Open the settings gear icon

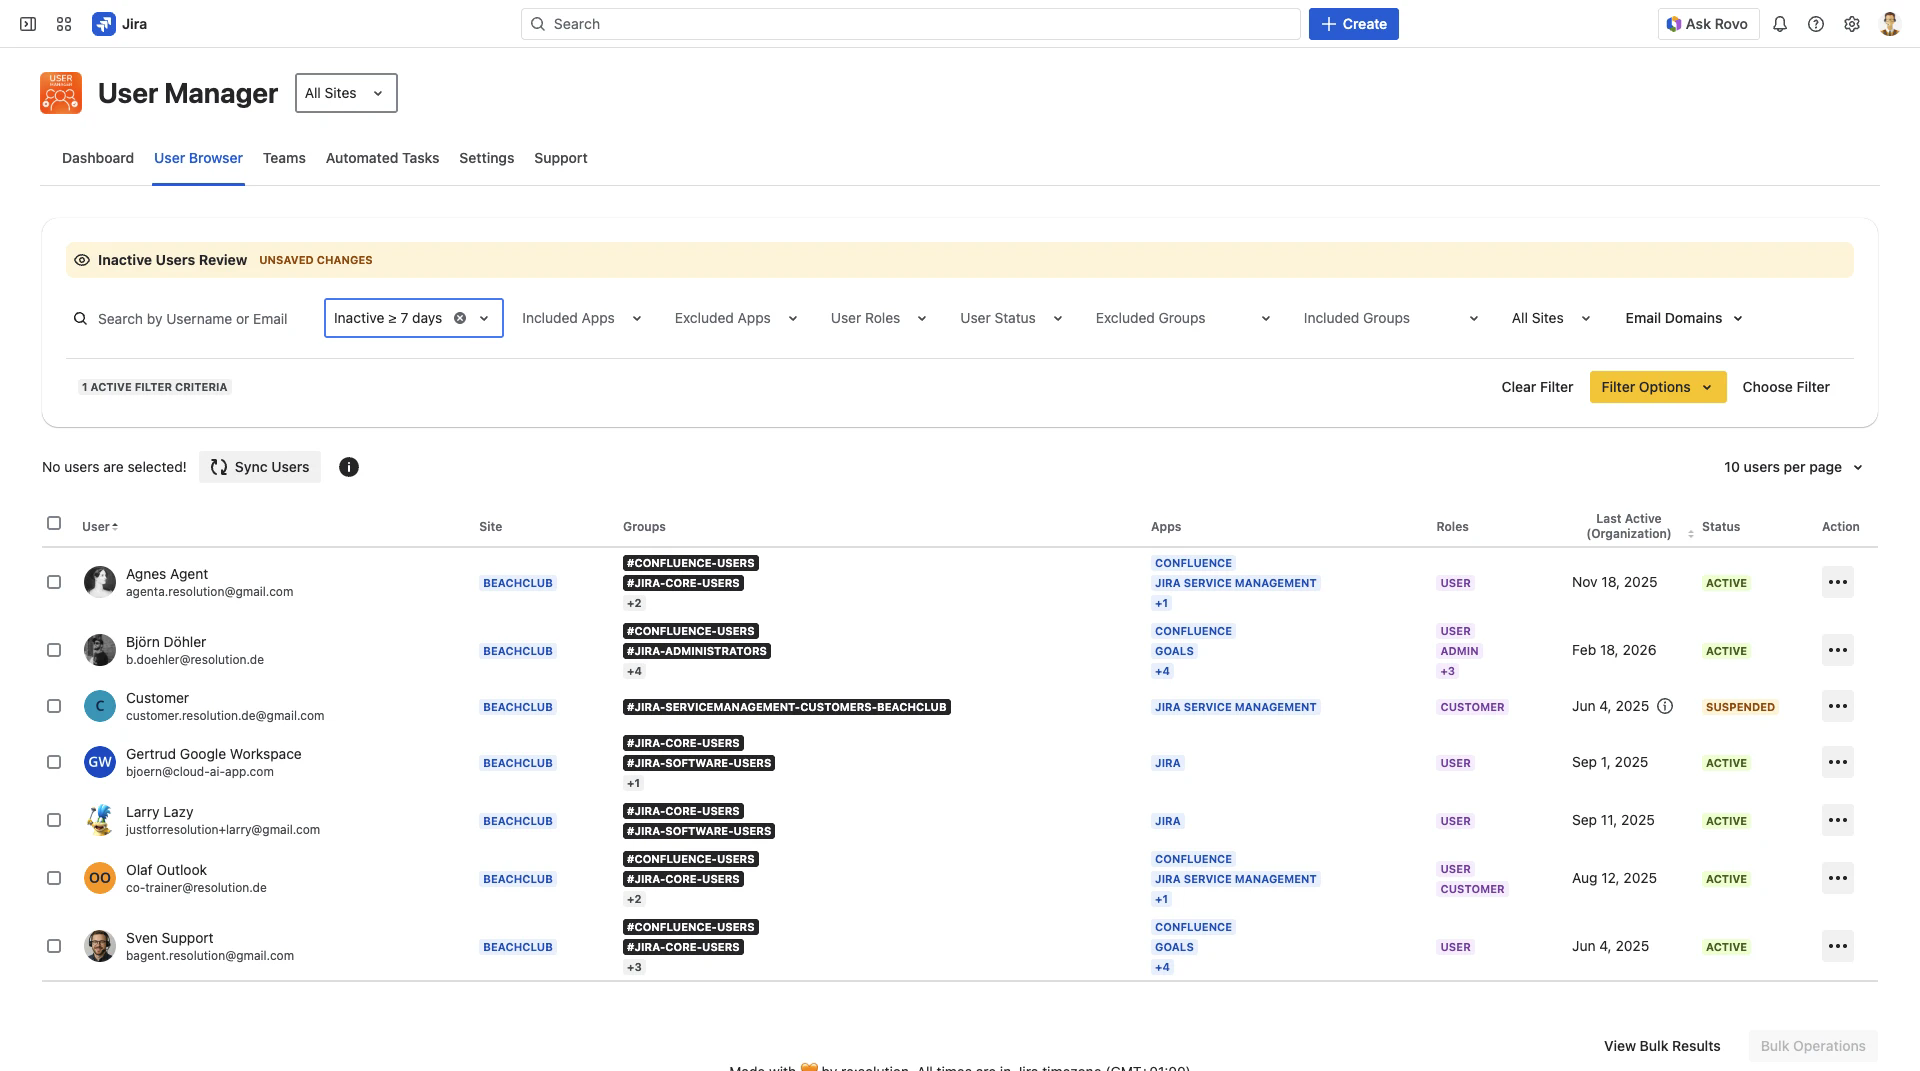1852,24
